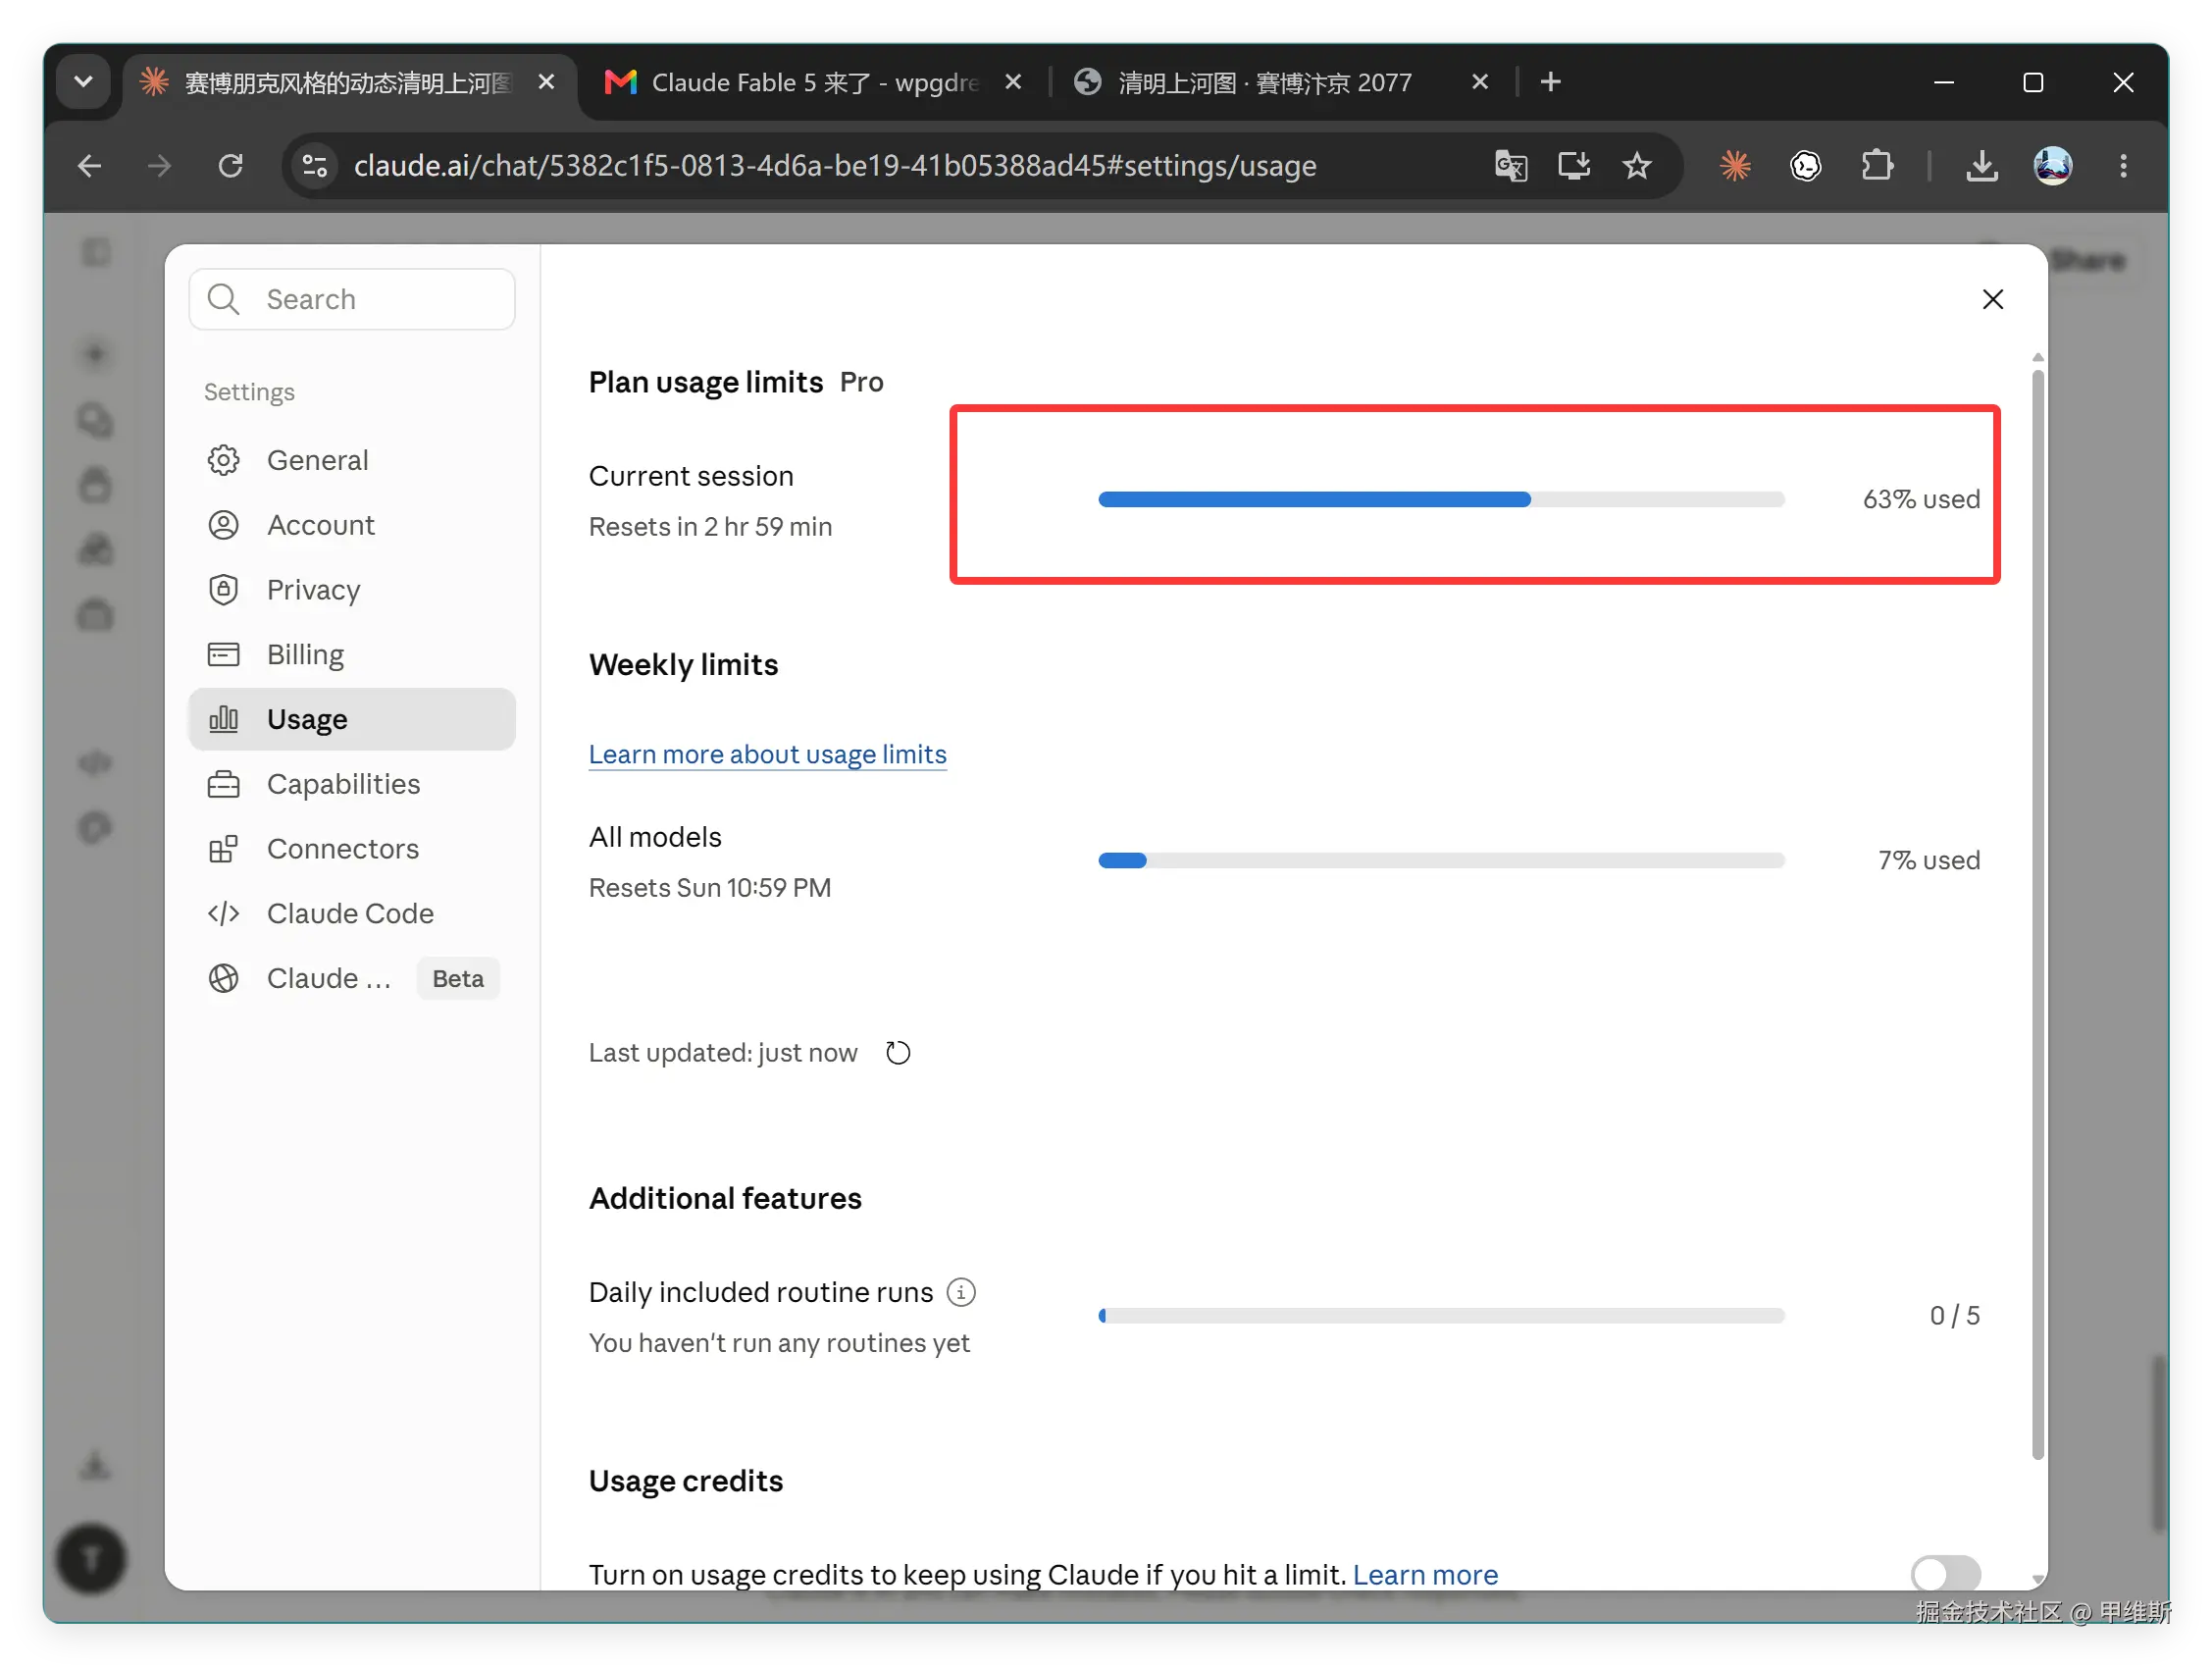Click the info icon beside Daily included routine runs
Viewport: 2212px width, 1666px height.
pyautogui.click(x=961, y=1292)
